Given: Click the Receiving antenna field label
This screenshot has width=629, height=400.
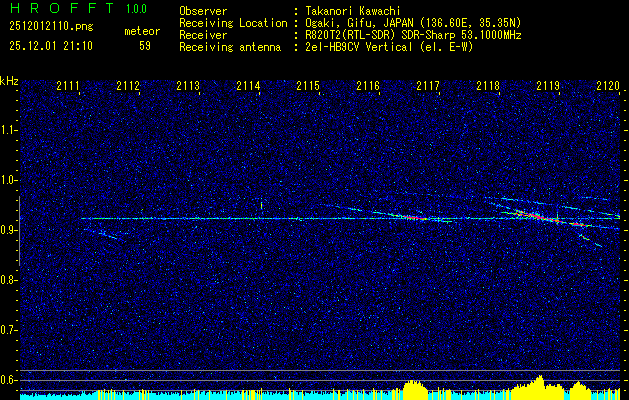Looking at the screenshot, I should (230, 47).
